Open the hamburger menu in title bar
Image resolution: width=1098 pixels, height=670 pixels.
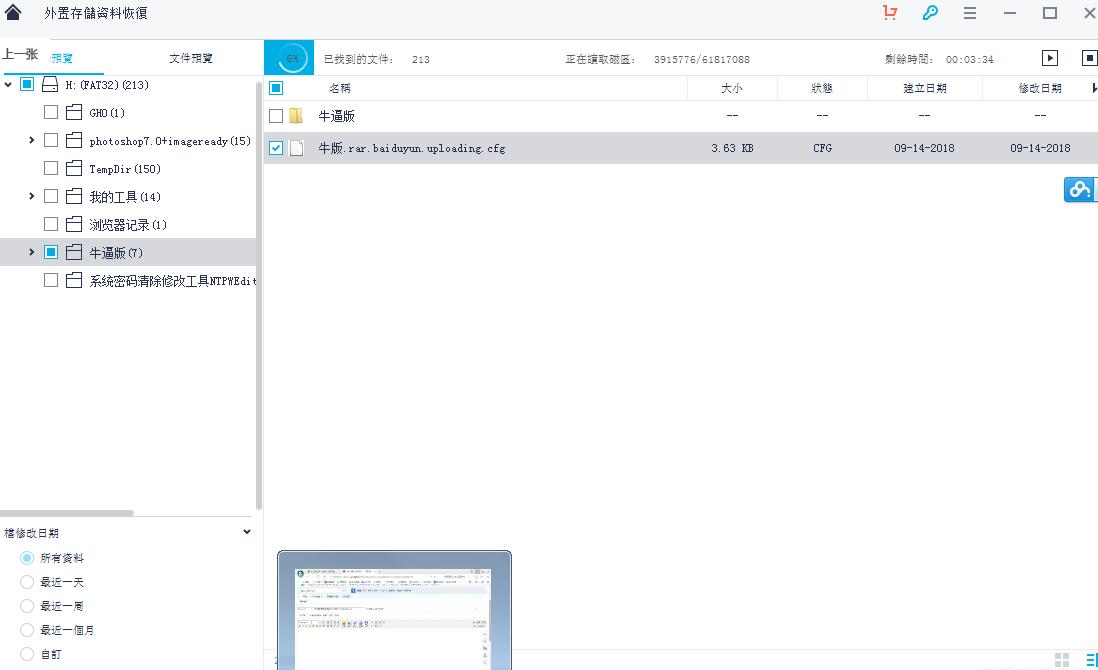pos(970,13)
